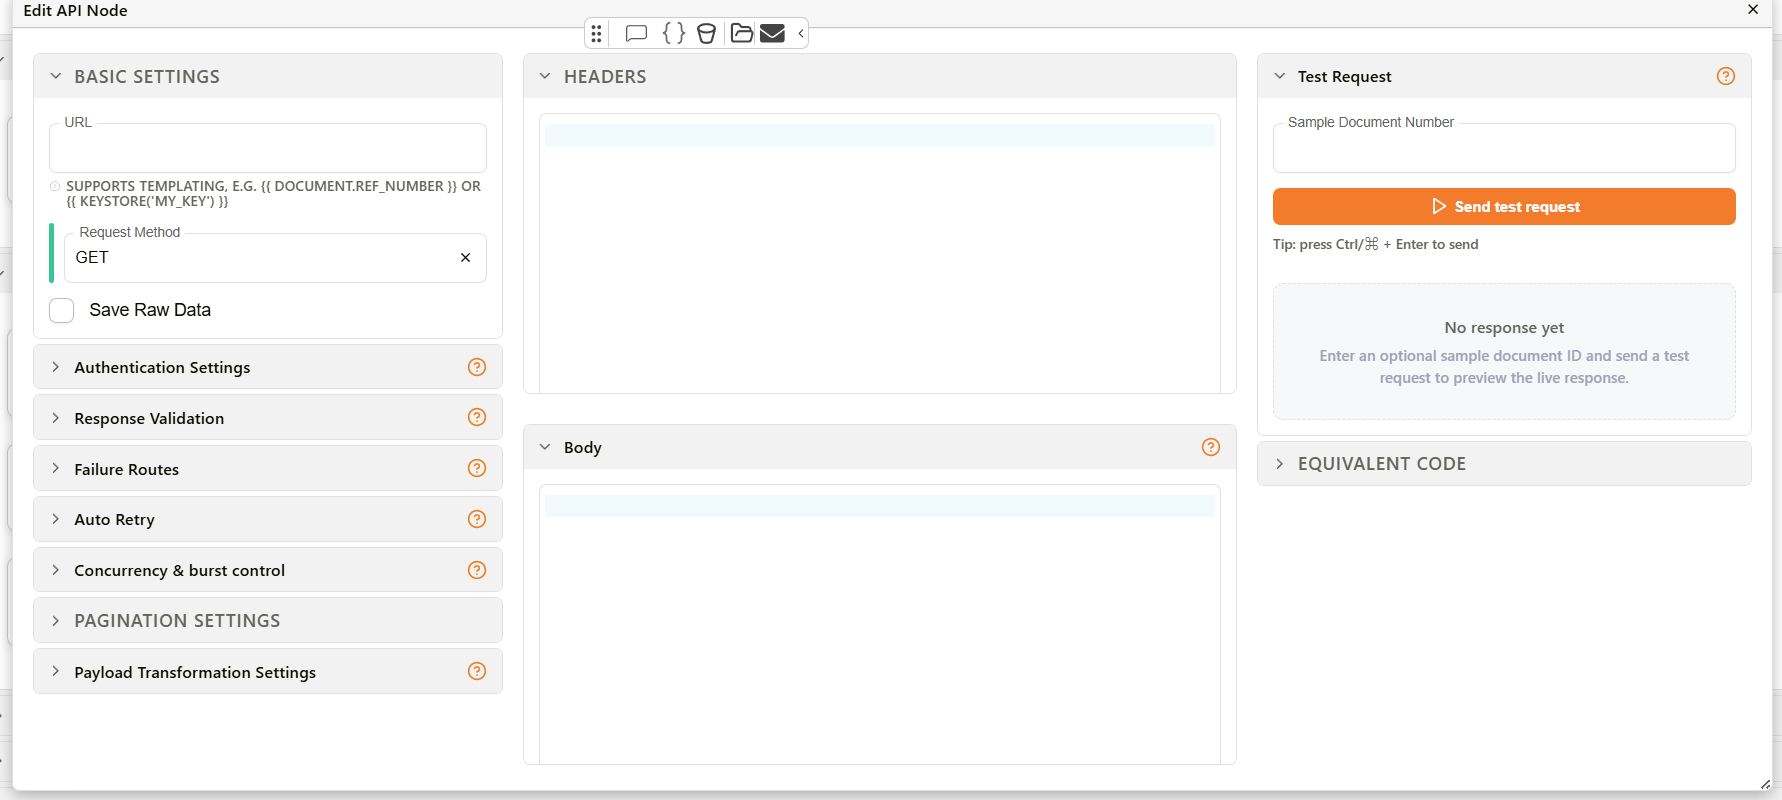This screenshot has height=800, width=1782.
Task: Open help for Concurrency & burst control
Action: pos(477,570)
